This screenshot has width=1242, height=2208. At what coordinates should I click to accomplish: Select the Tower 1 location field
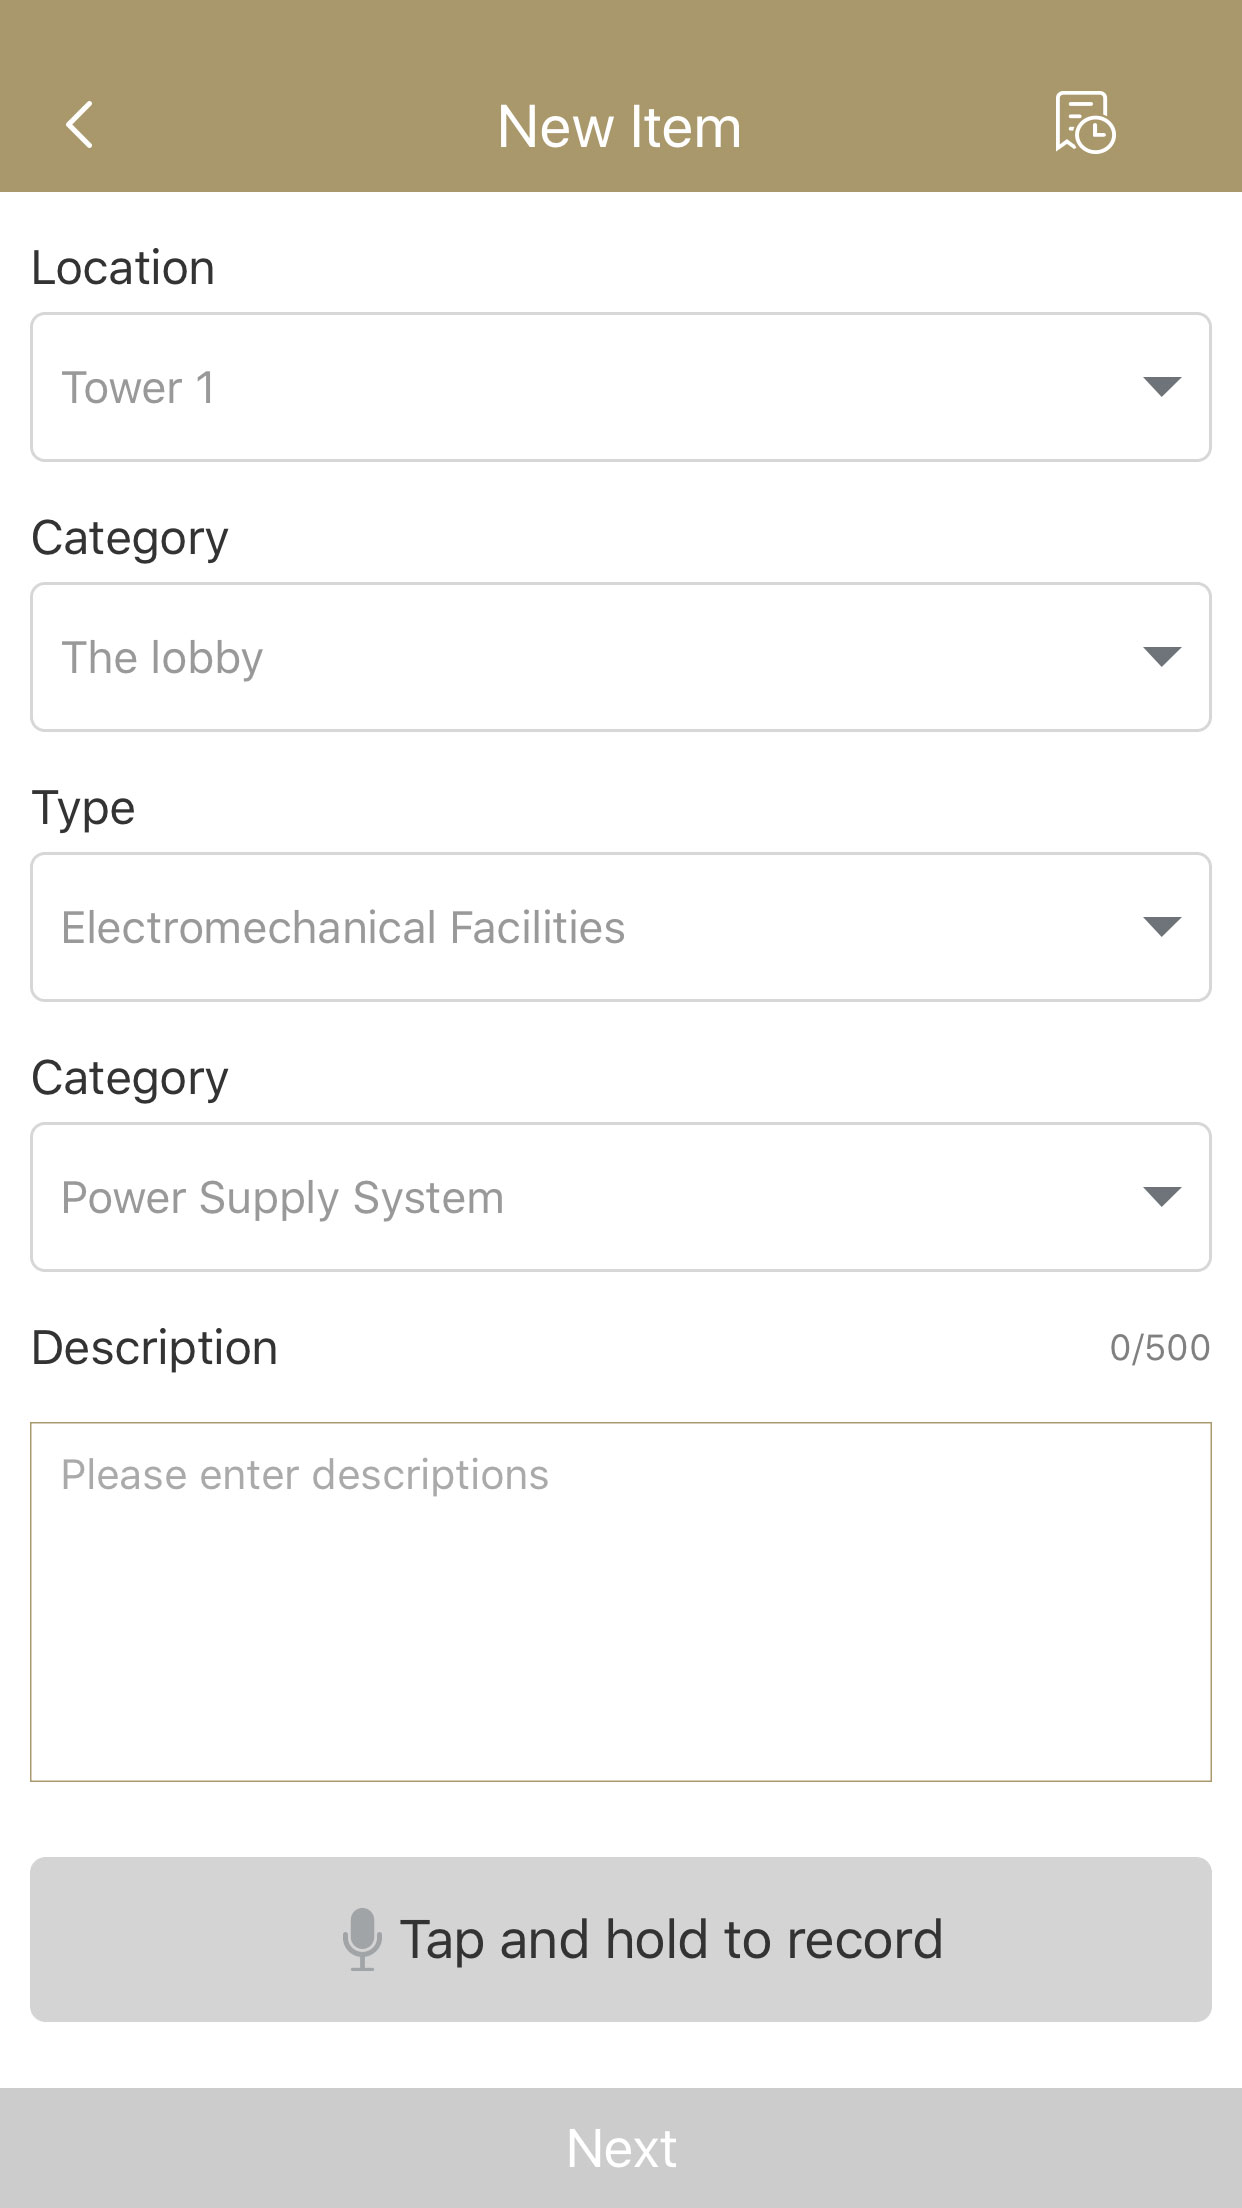pos(621,387)
